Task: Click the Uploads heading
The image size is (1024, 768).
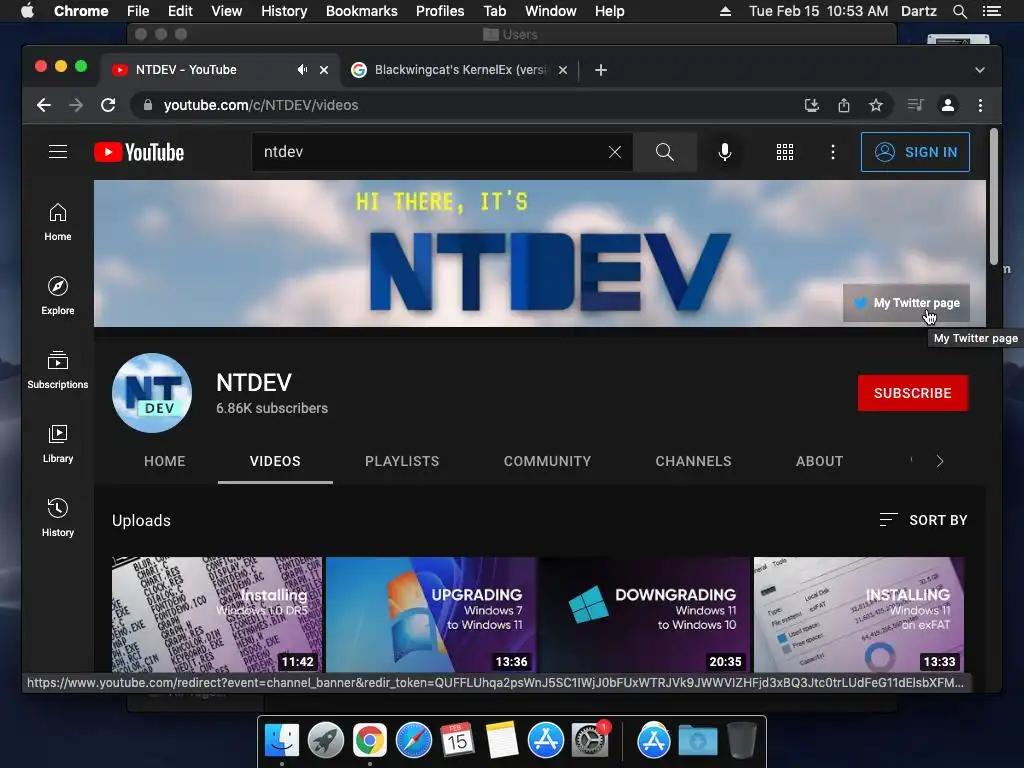Action: (x=141, y=520)
